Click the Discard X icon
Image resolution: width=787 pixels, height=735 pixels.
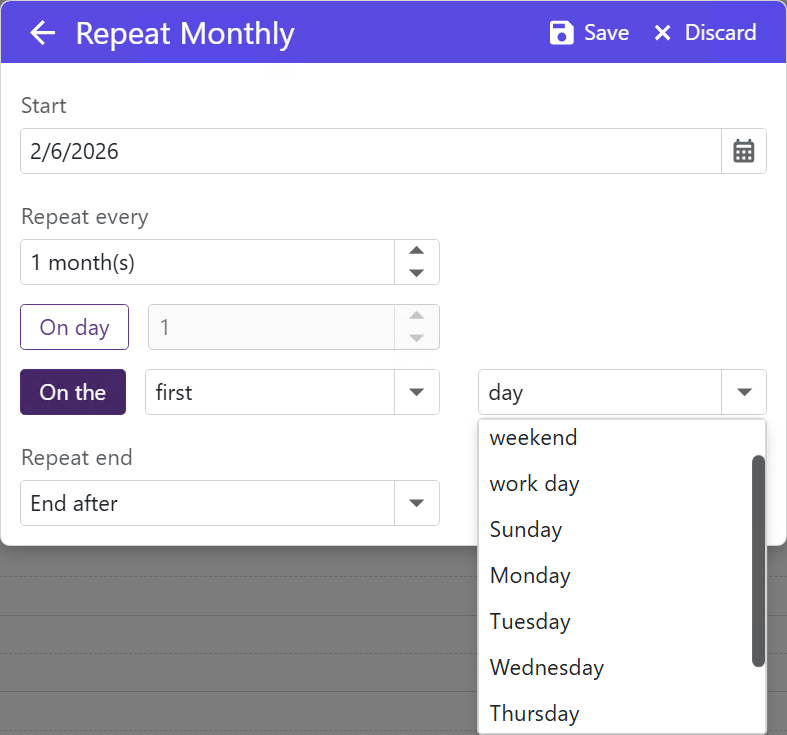click(x=662, y=33)
